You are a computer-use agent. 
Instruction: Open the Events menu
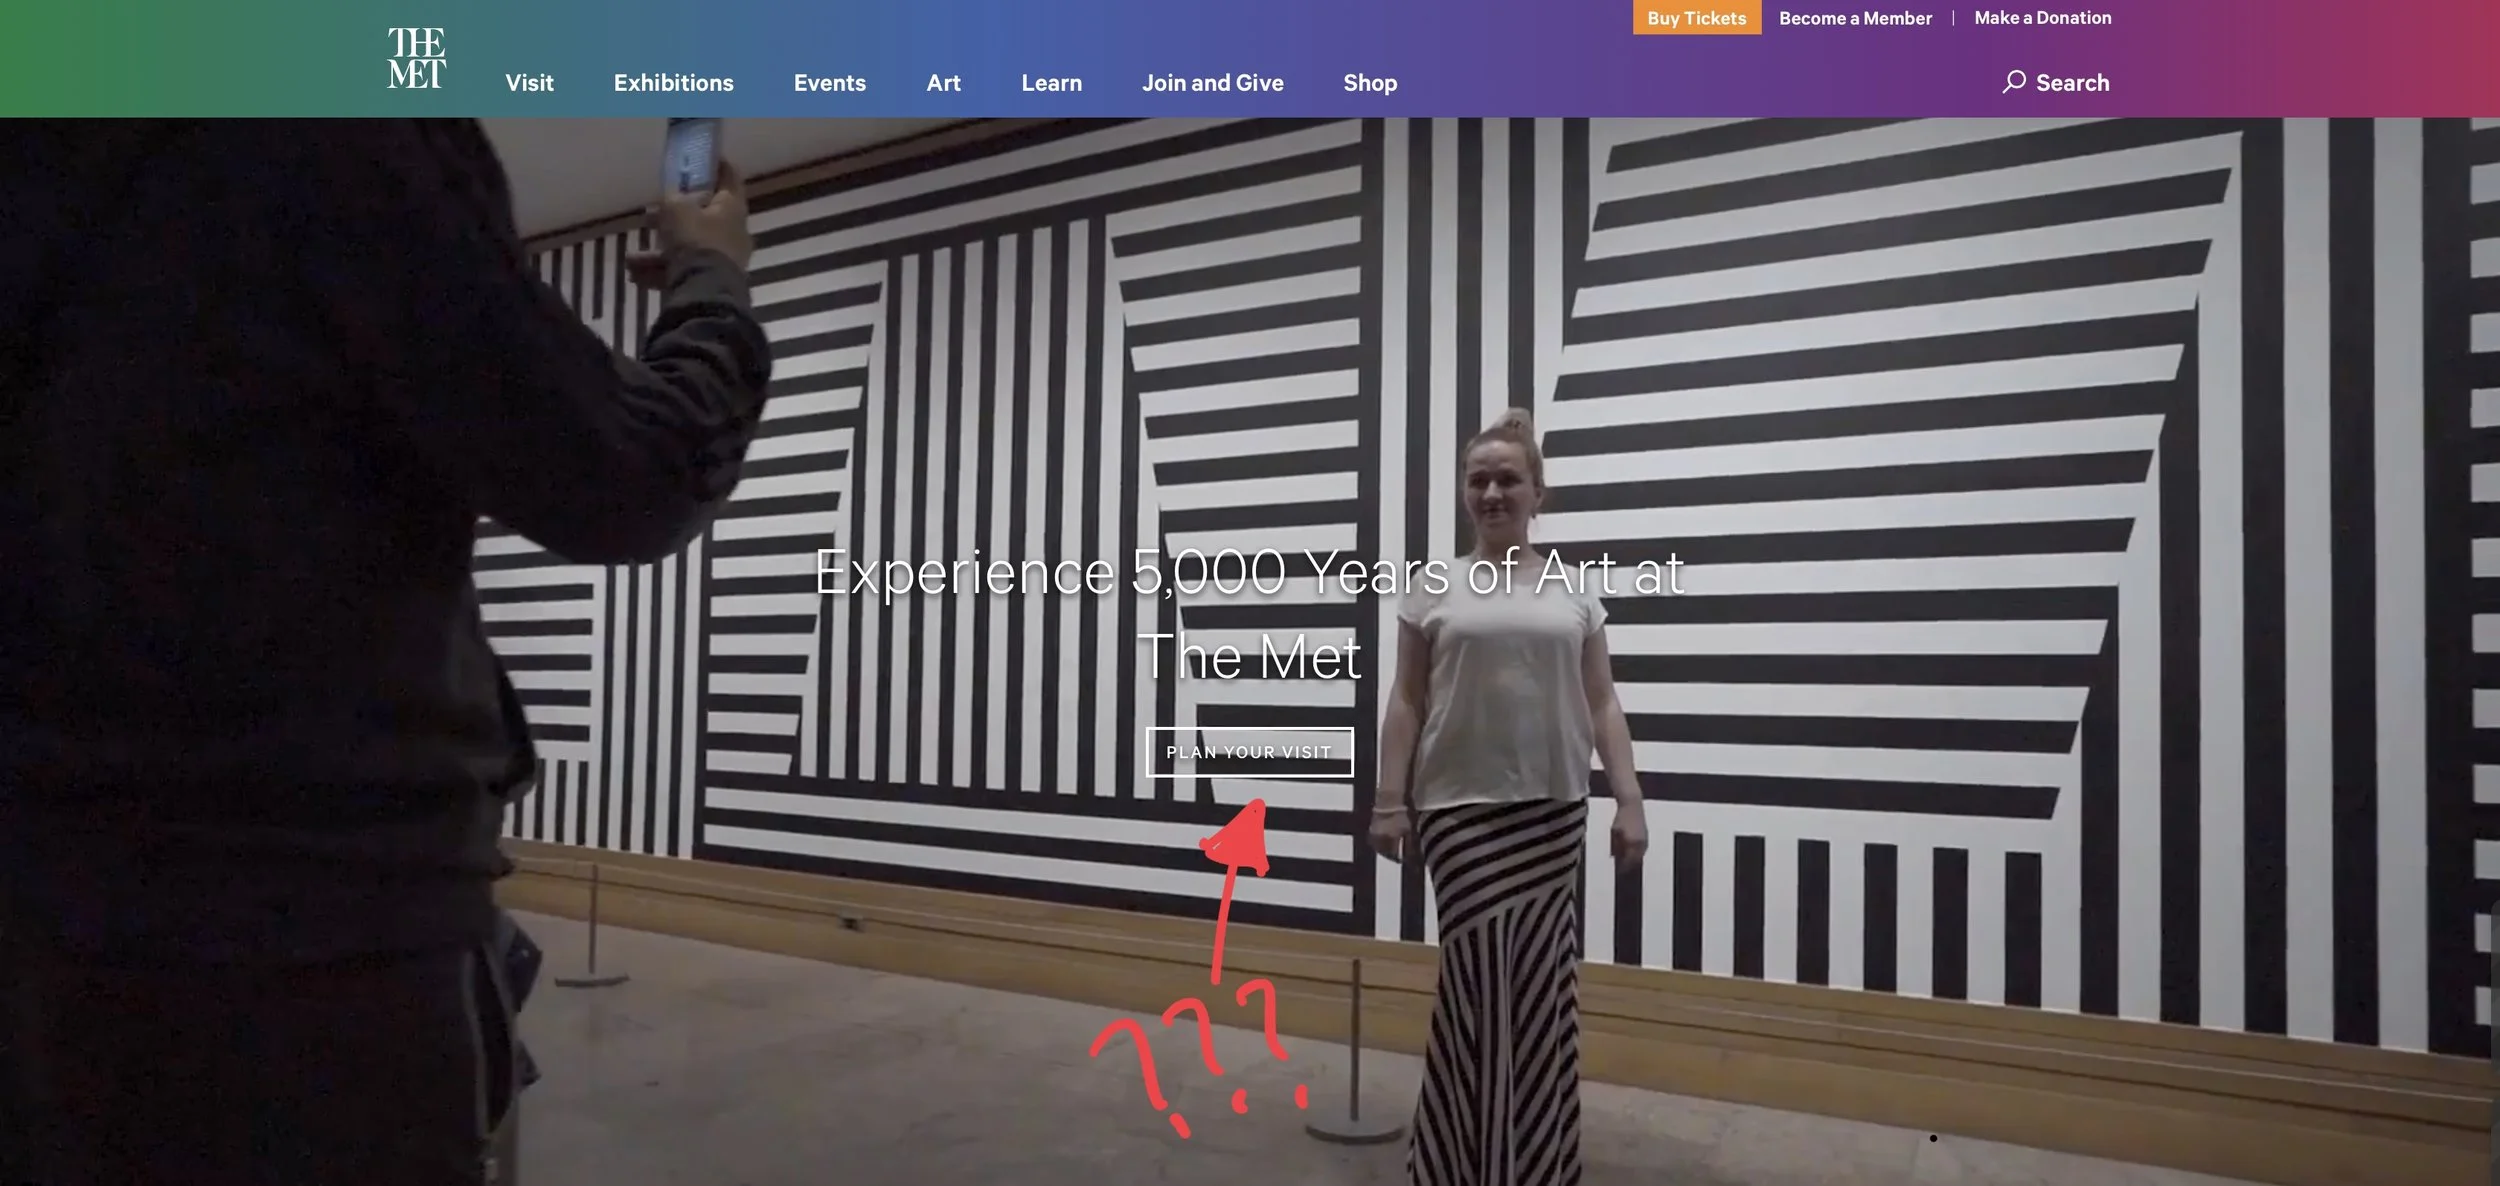pos(829,83)
